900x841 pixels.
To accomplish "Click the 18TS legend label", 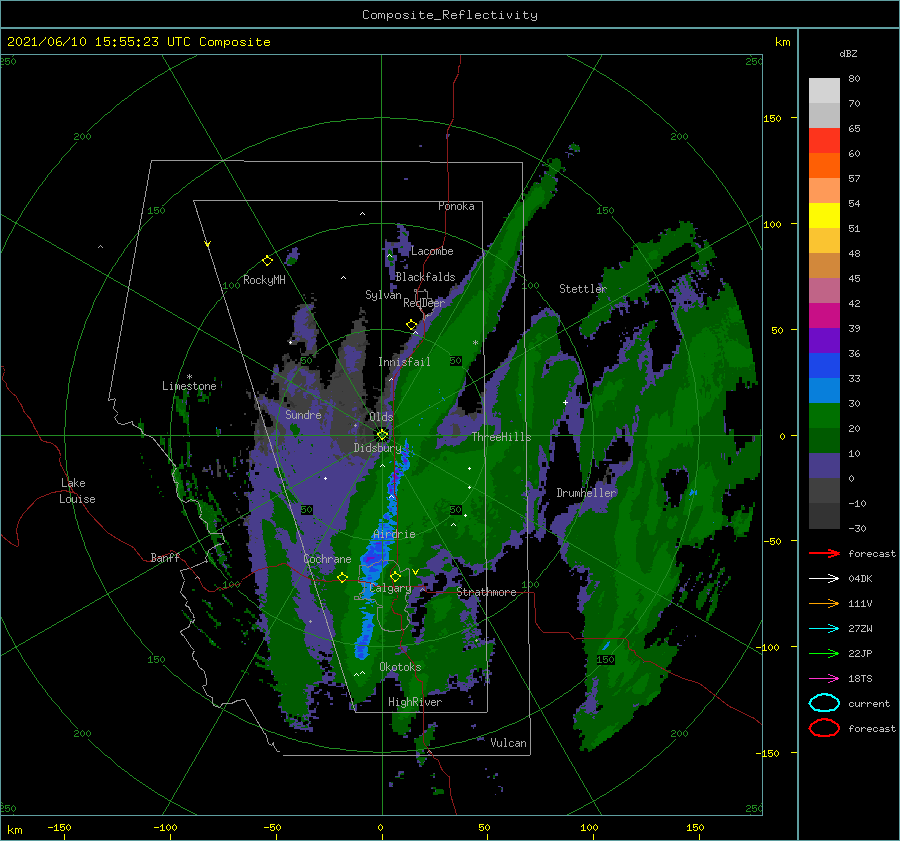I will pos(860,679).
